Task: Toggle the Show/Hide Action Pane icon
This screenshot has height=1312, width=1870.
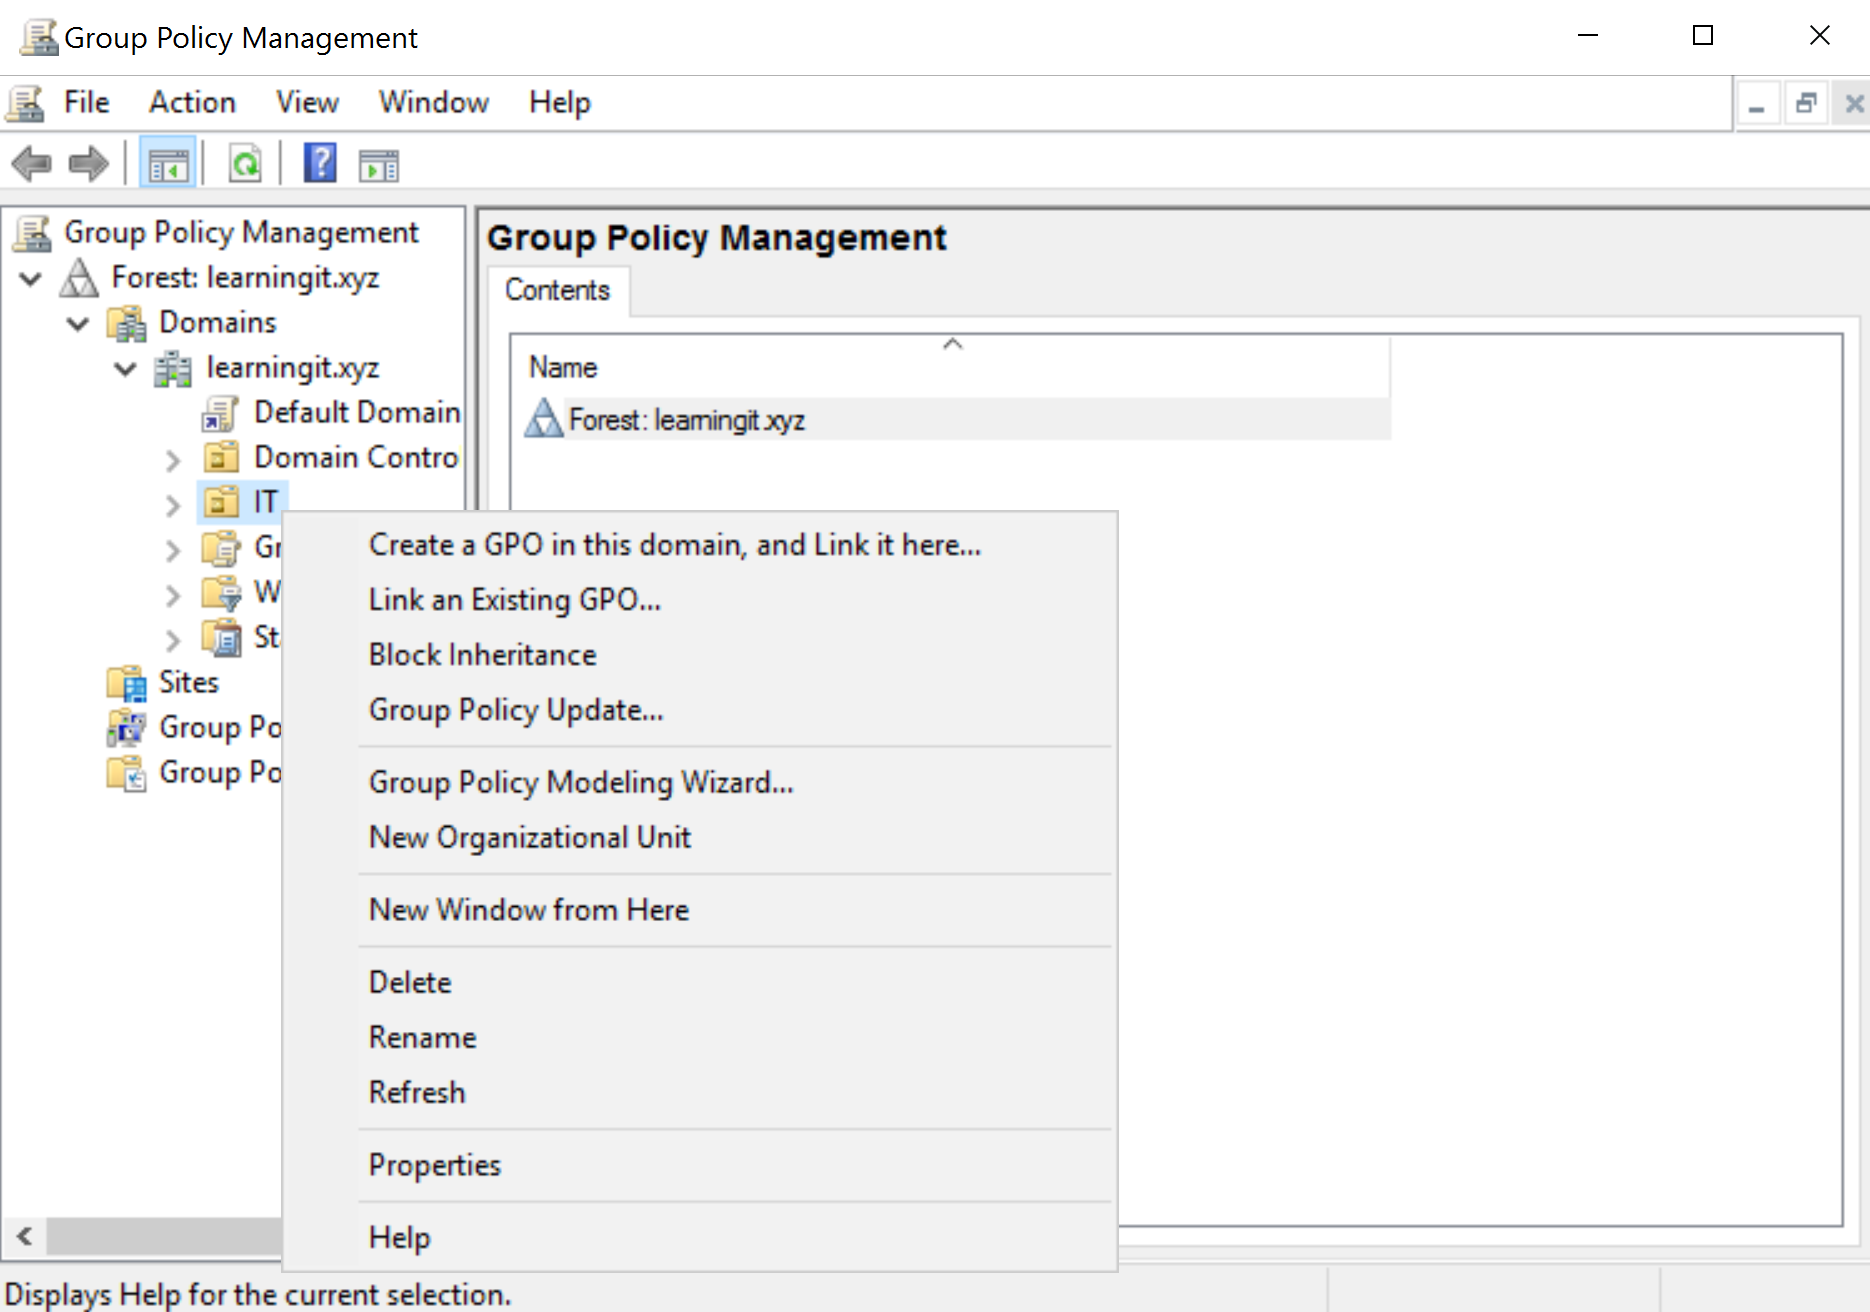Action: 379,164
